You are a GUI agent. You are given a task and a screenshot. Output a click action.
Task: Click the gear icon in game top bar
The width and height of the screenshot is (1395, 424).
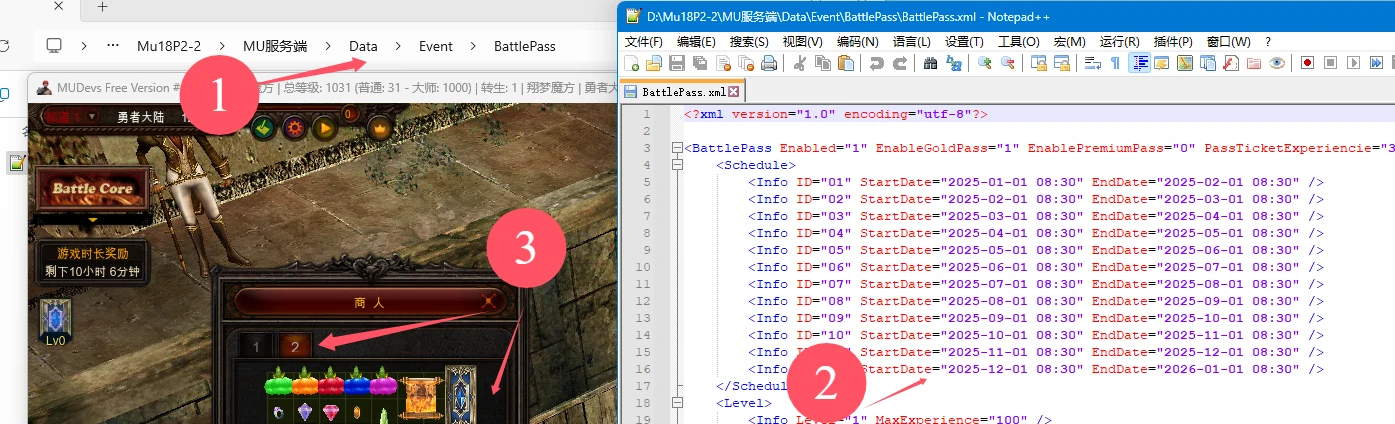pyautogui.click(x=294, y=127)
